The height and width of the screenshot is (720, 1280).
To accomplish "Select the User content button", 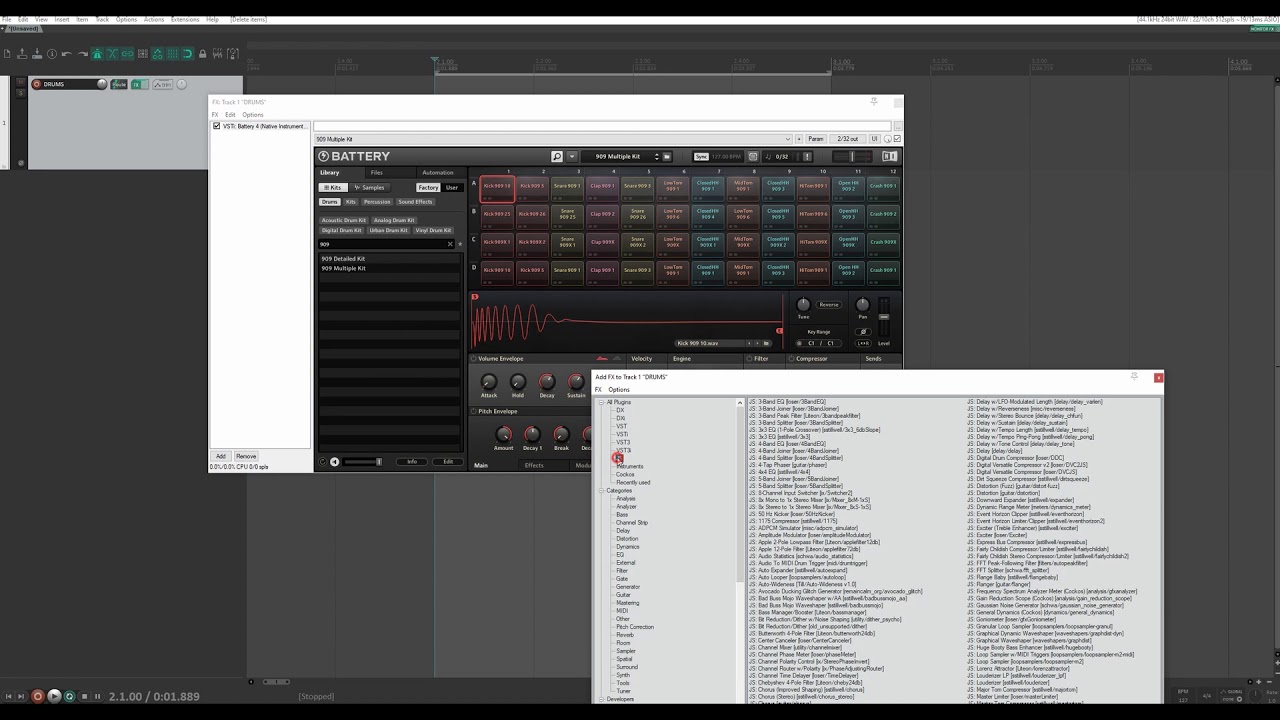I will pyautogui.click(x=452, y=187).
